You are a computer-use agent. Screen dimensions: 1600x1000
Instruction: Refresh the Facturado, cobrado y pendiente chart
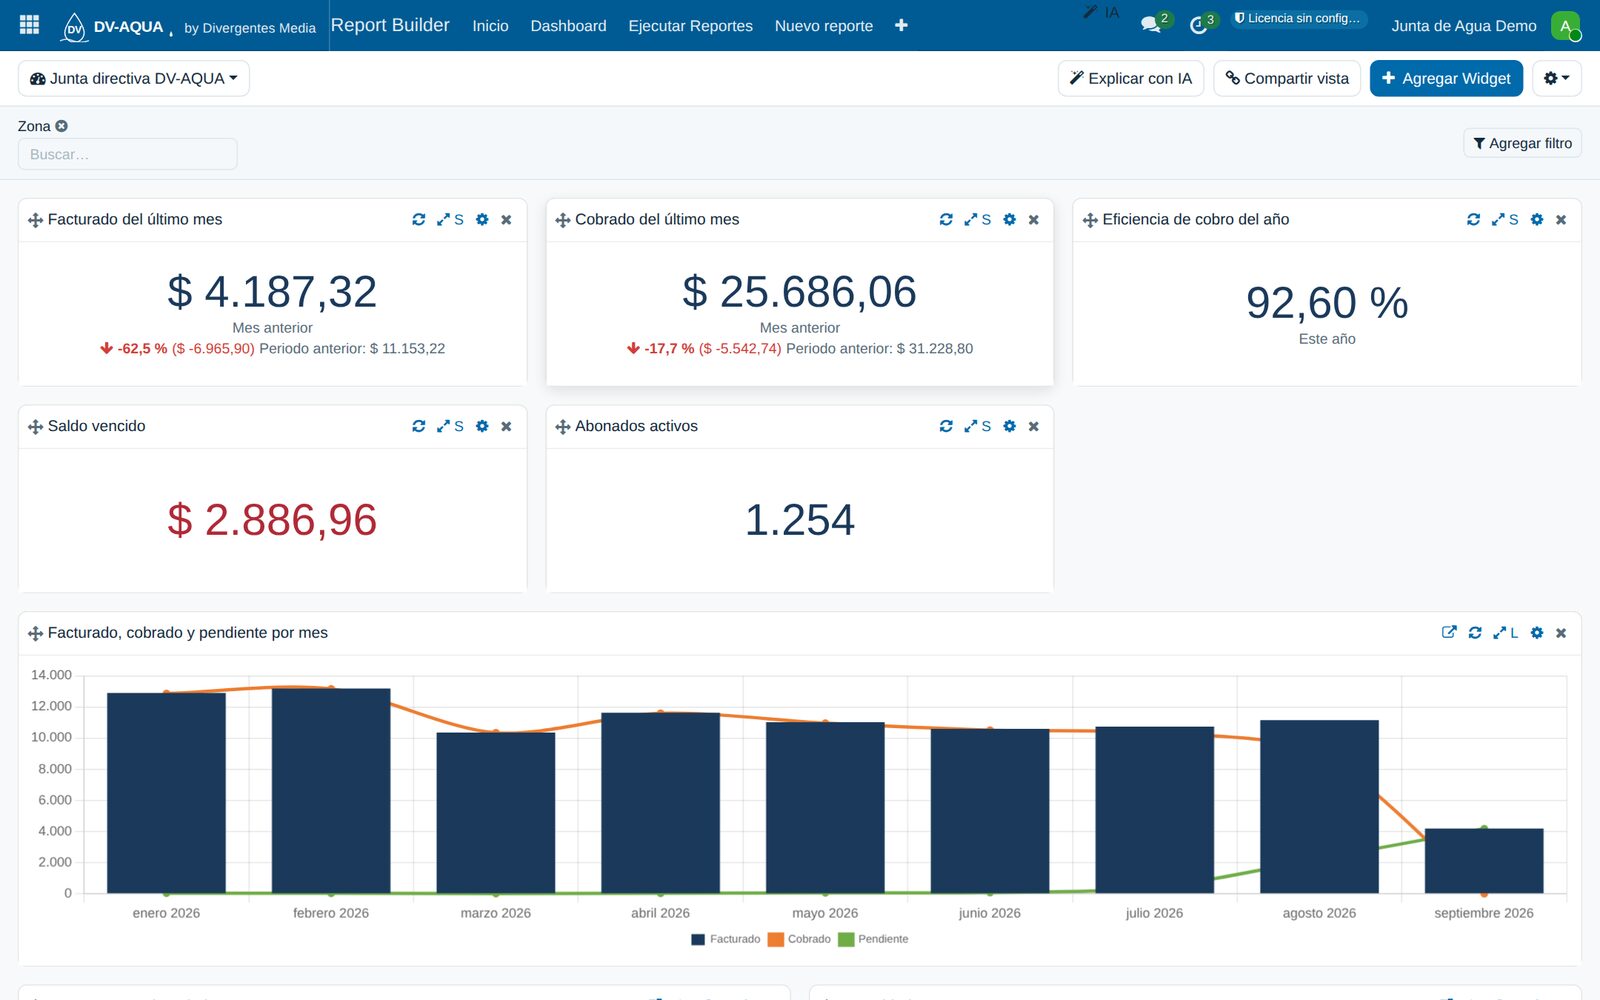point(1475,632)
